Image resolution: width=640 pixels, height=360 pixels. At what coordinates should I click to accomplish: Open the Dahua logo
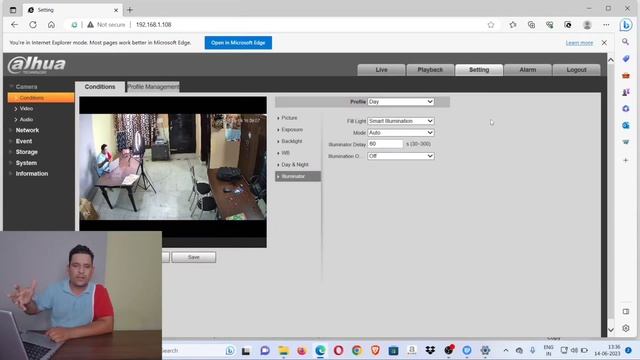37,65
